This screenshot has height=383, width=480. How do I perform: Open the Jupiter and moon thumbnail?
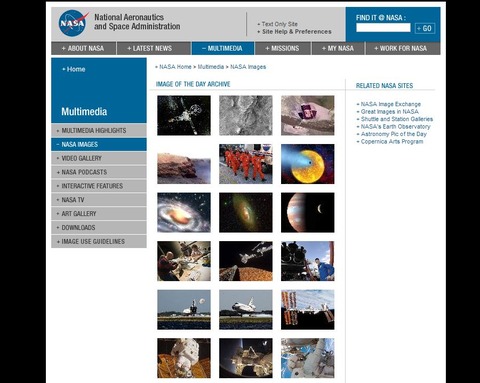point(308,212)
